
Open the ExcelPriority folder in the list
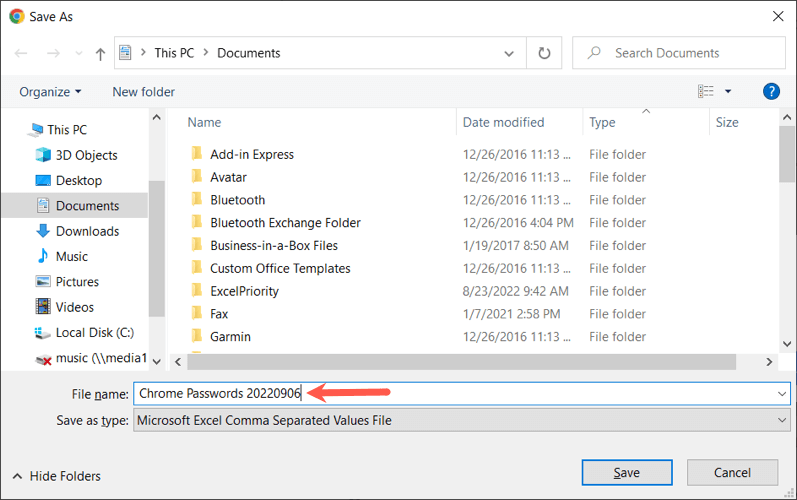click(244, 291)
